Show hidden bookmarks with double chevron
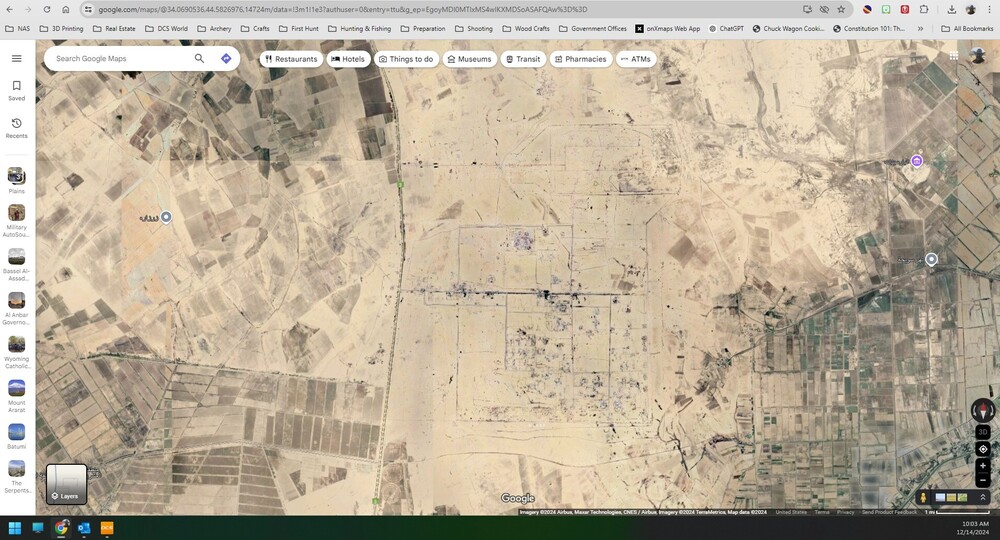 pos(920,29)
